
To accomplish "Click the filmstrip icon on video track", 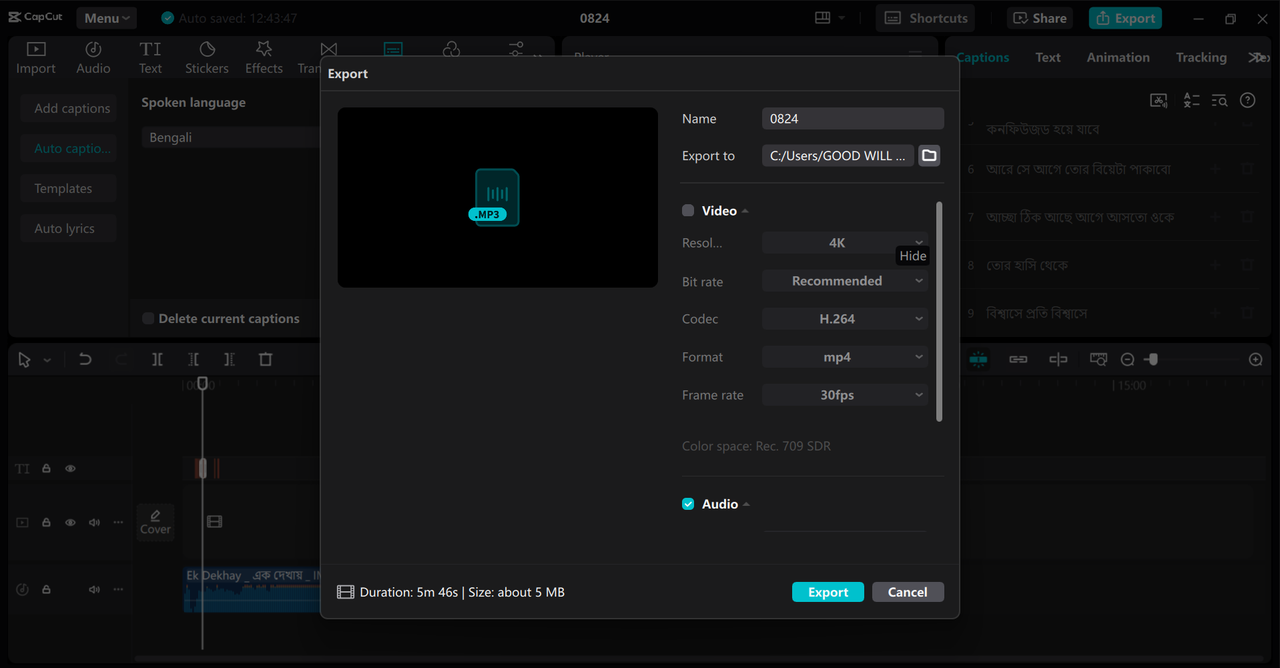I will [214, 522].
